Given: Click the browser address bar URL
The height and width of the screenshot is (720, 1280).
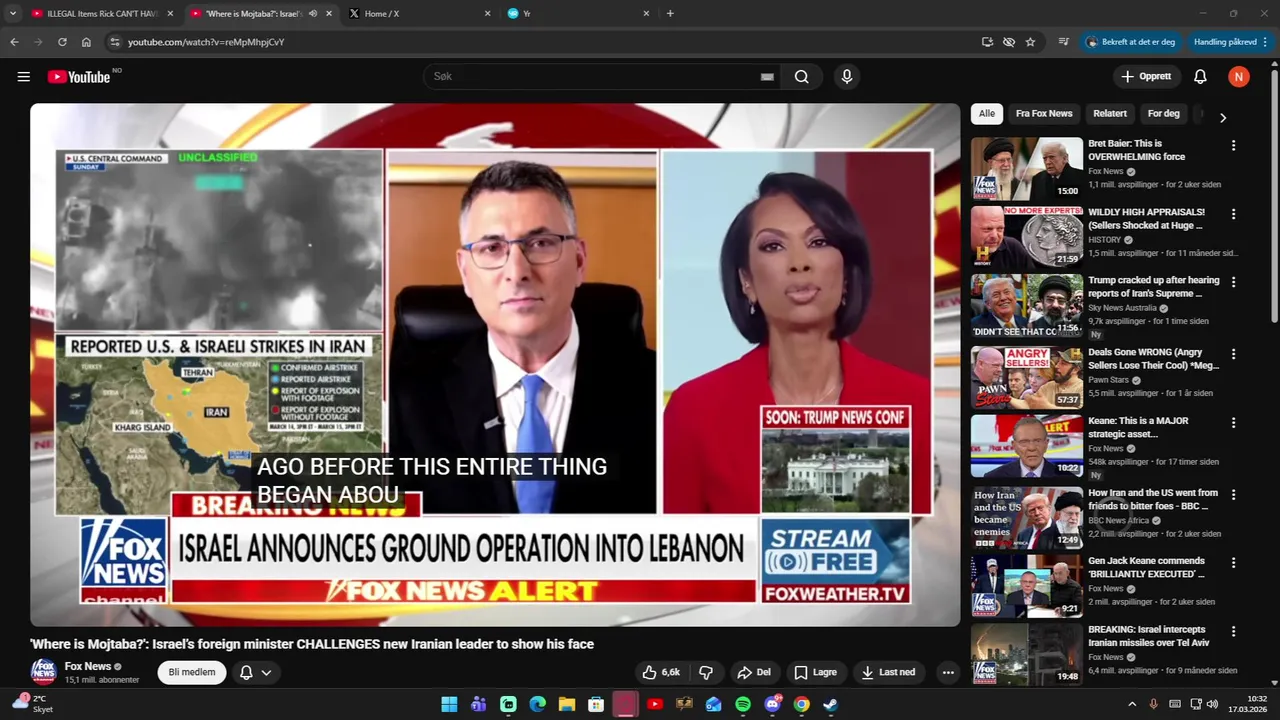Looking at the screenshot, I should pos(206,42).
